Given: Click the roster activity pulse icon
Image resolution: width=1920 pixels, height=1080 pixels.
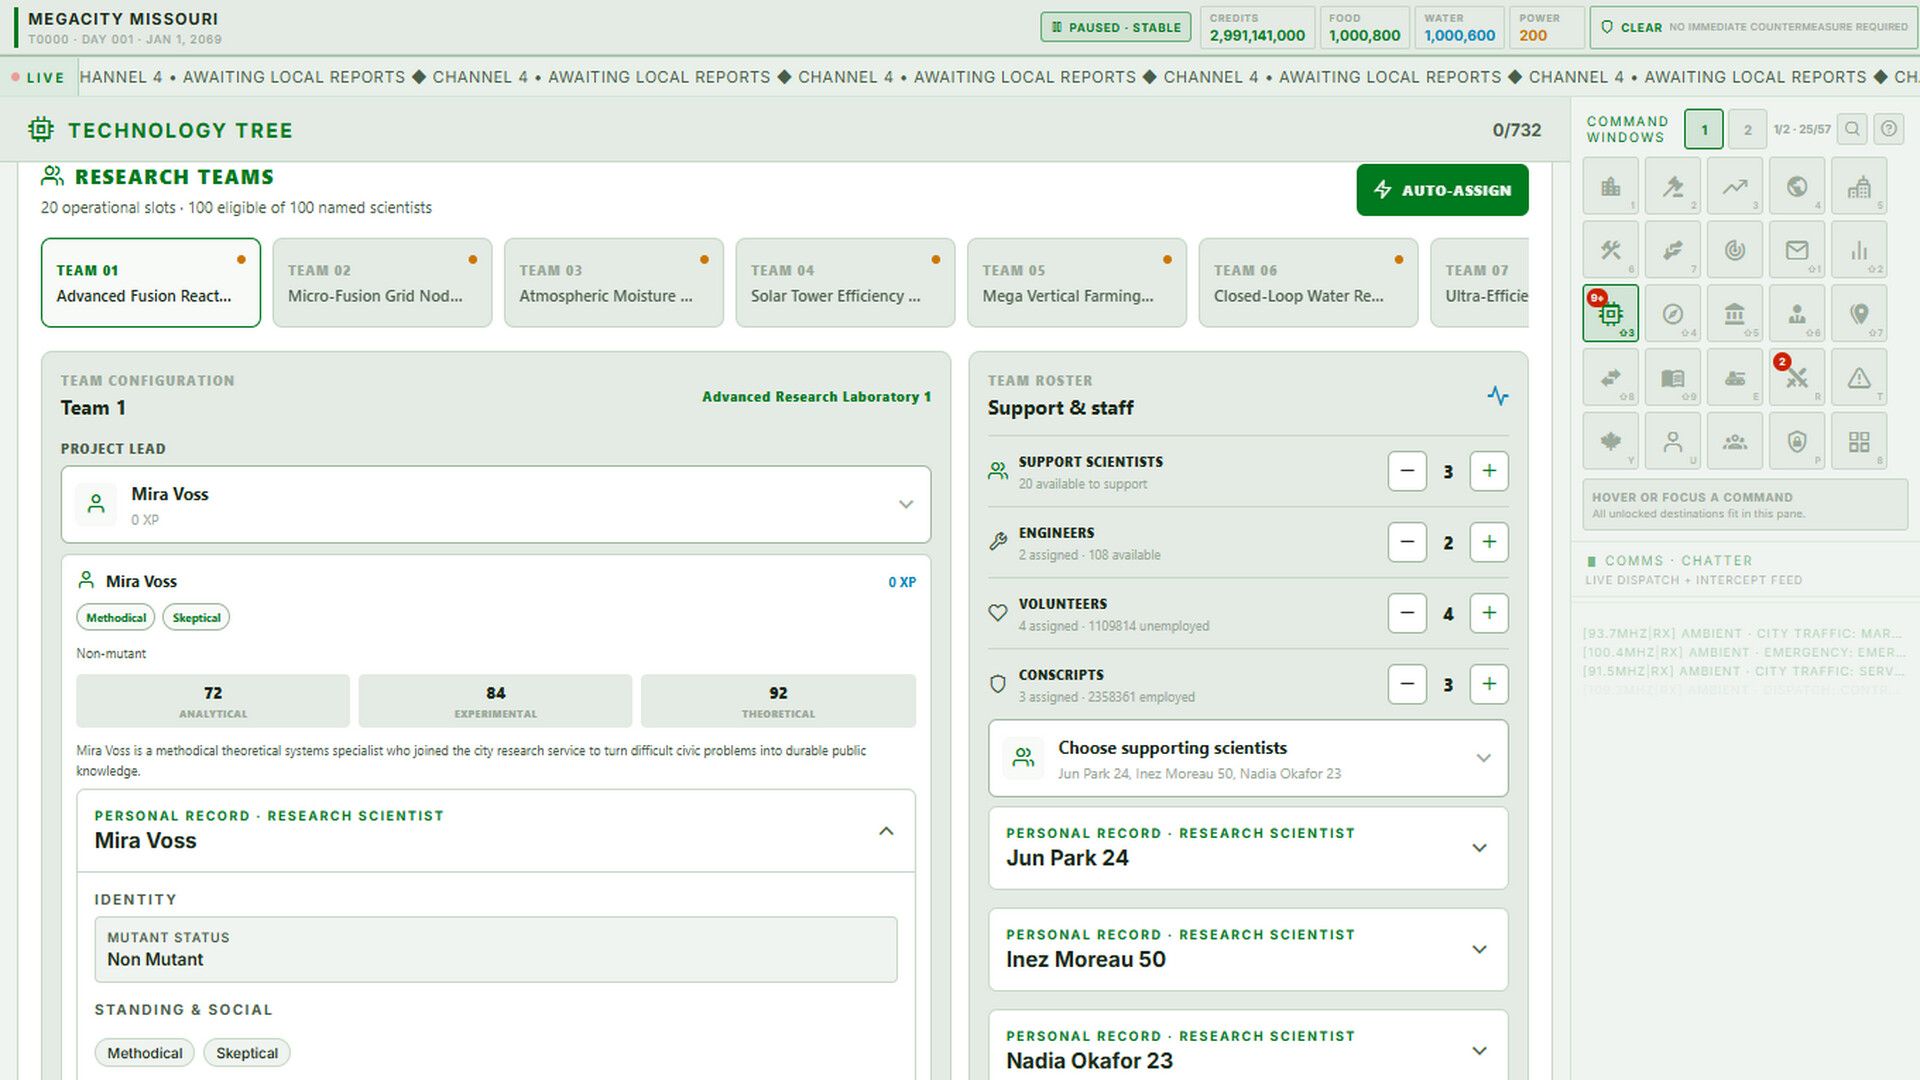Looking at the screenshot, I should click(x=1497, y=396).
